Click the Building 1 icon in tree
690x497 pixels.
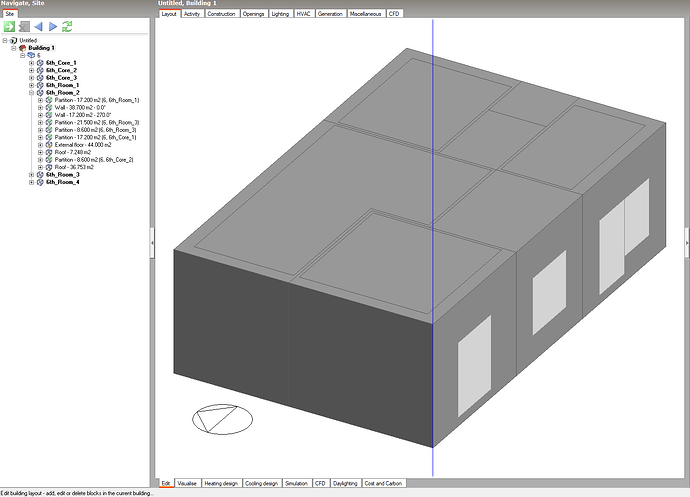[x=23, y=48]
